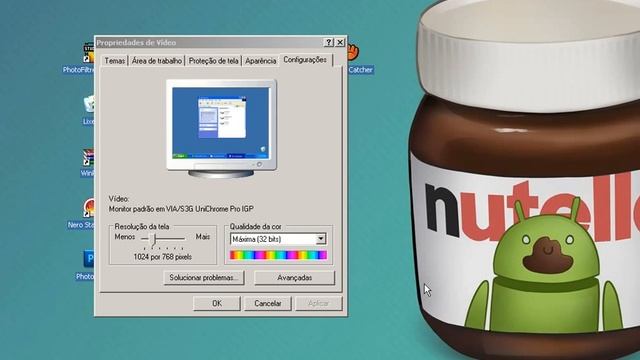Open the Qualidade da cor dropdown

pyautogui.click(x=278, y=239)
